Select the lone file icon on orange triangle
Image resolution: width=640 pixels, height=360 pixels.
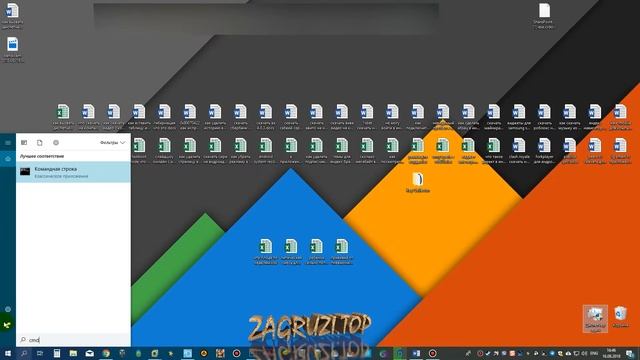pos(418,182)
